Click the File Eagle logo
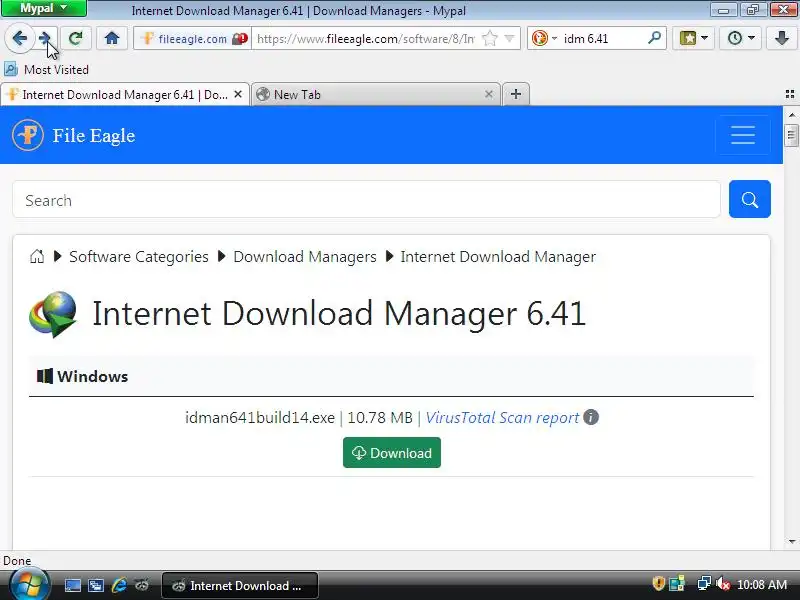This screenshot has width=800, height=600. pyautogui.click(x=28, y=135)
